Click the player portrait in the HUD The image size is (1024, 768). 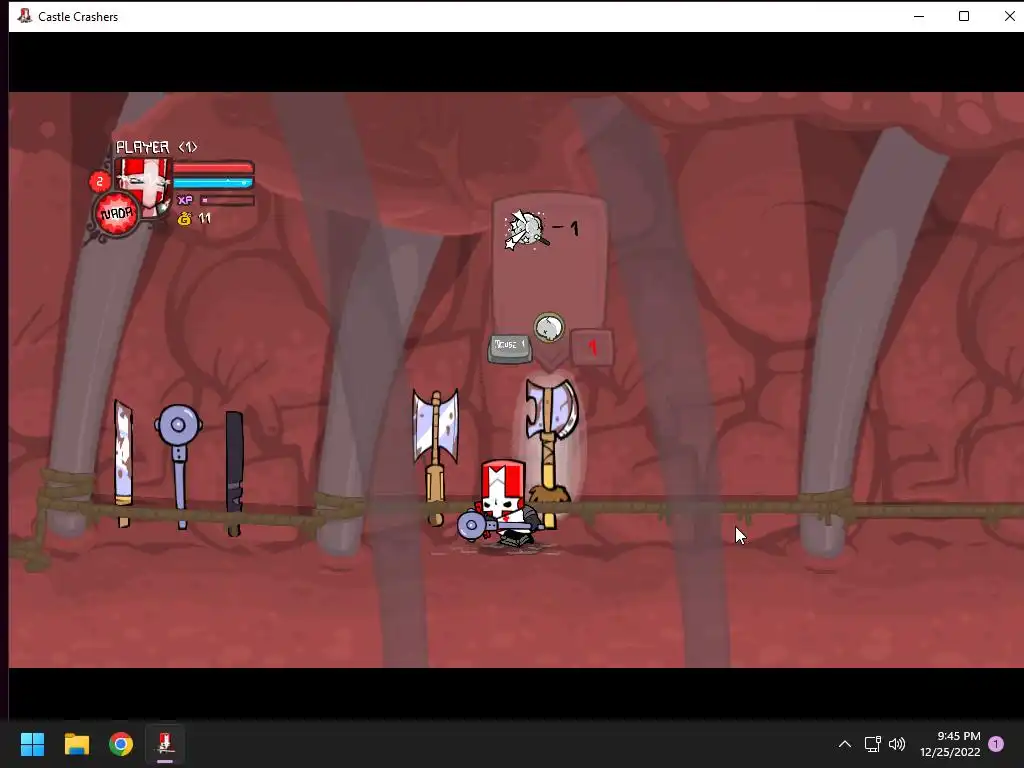pos(143,186)
